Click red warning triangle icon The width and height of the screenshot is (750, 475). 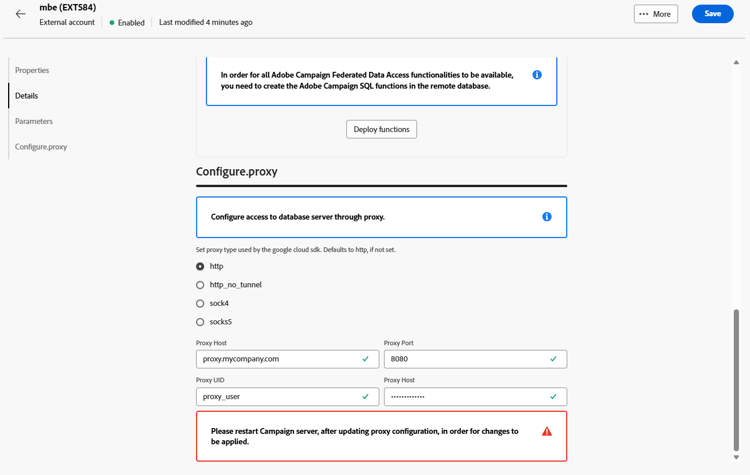547,431
